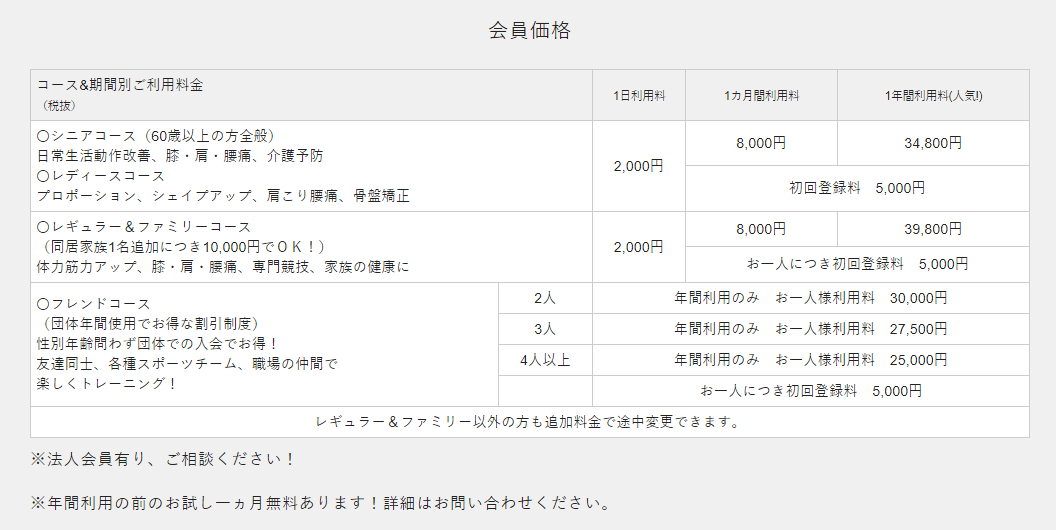Click the 日常生活動作改善 description line

click(180, 156)
